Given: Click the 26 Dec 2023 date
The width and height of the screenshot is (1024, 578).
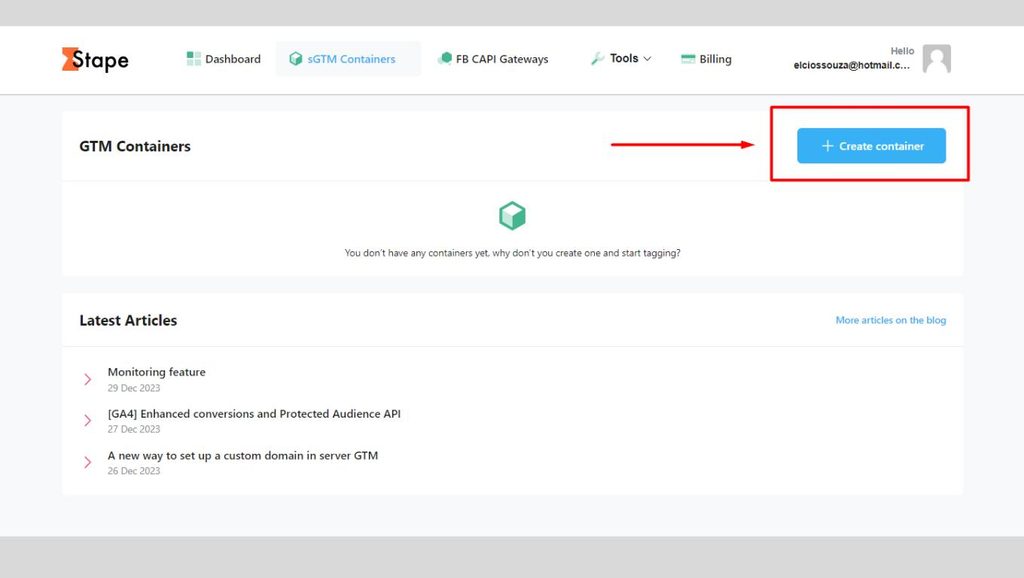Looking at the screenshot, I should pos(134,471).
